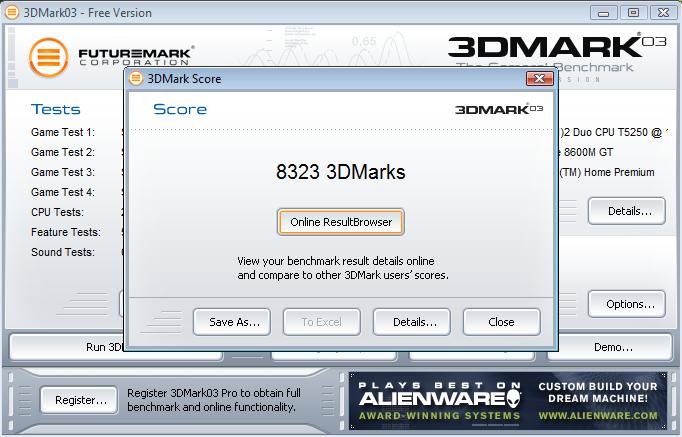
Task: Select the '8323 3DMarks' score text
Action: 341,172
